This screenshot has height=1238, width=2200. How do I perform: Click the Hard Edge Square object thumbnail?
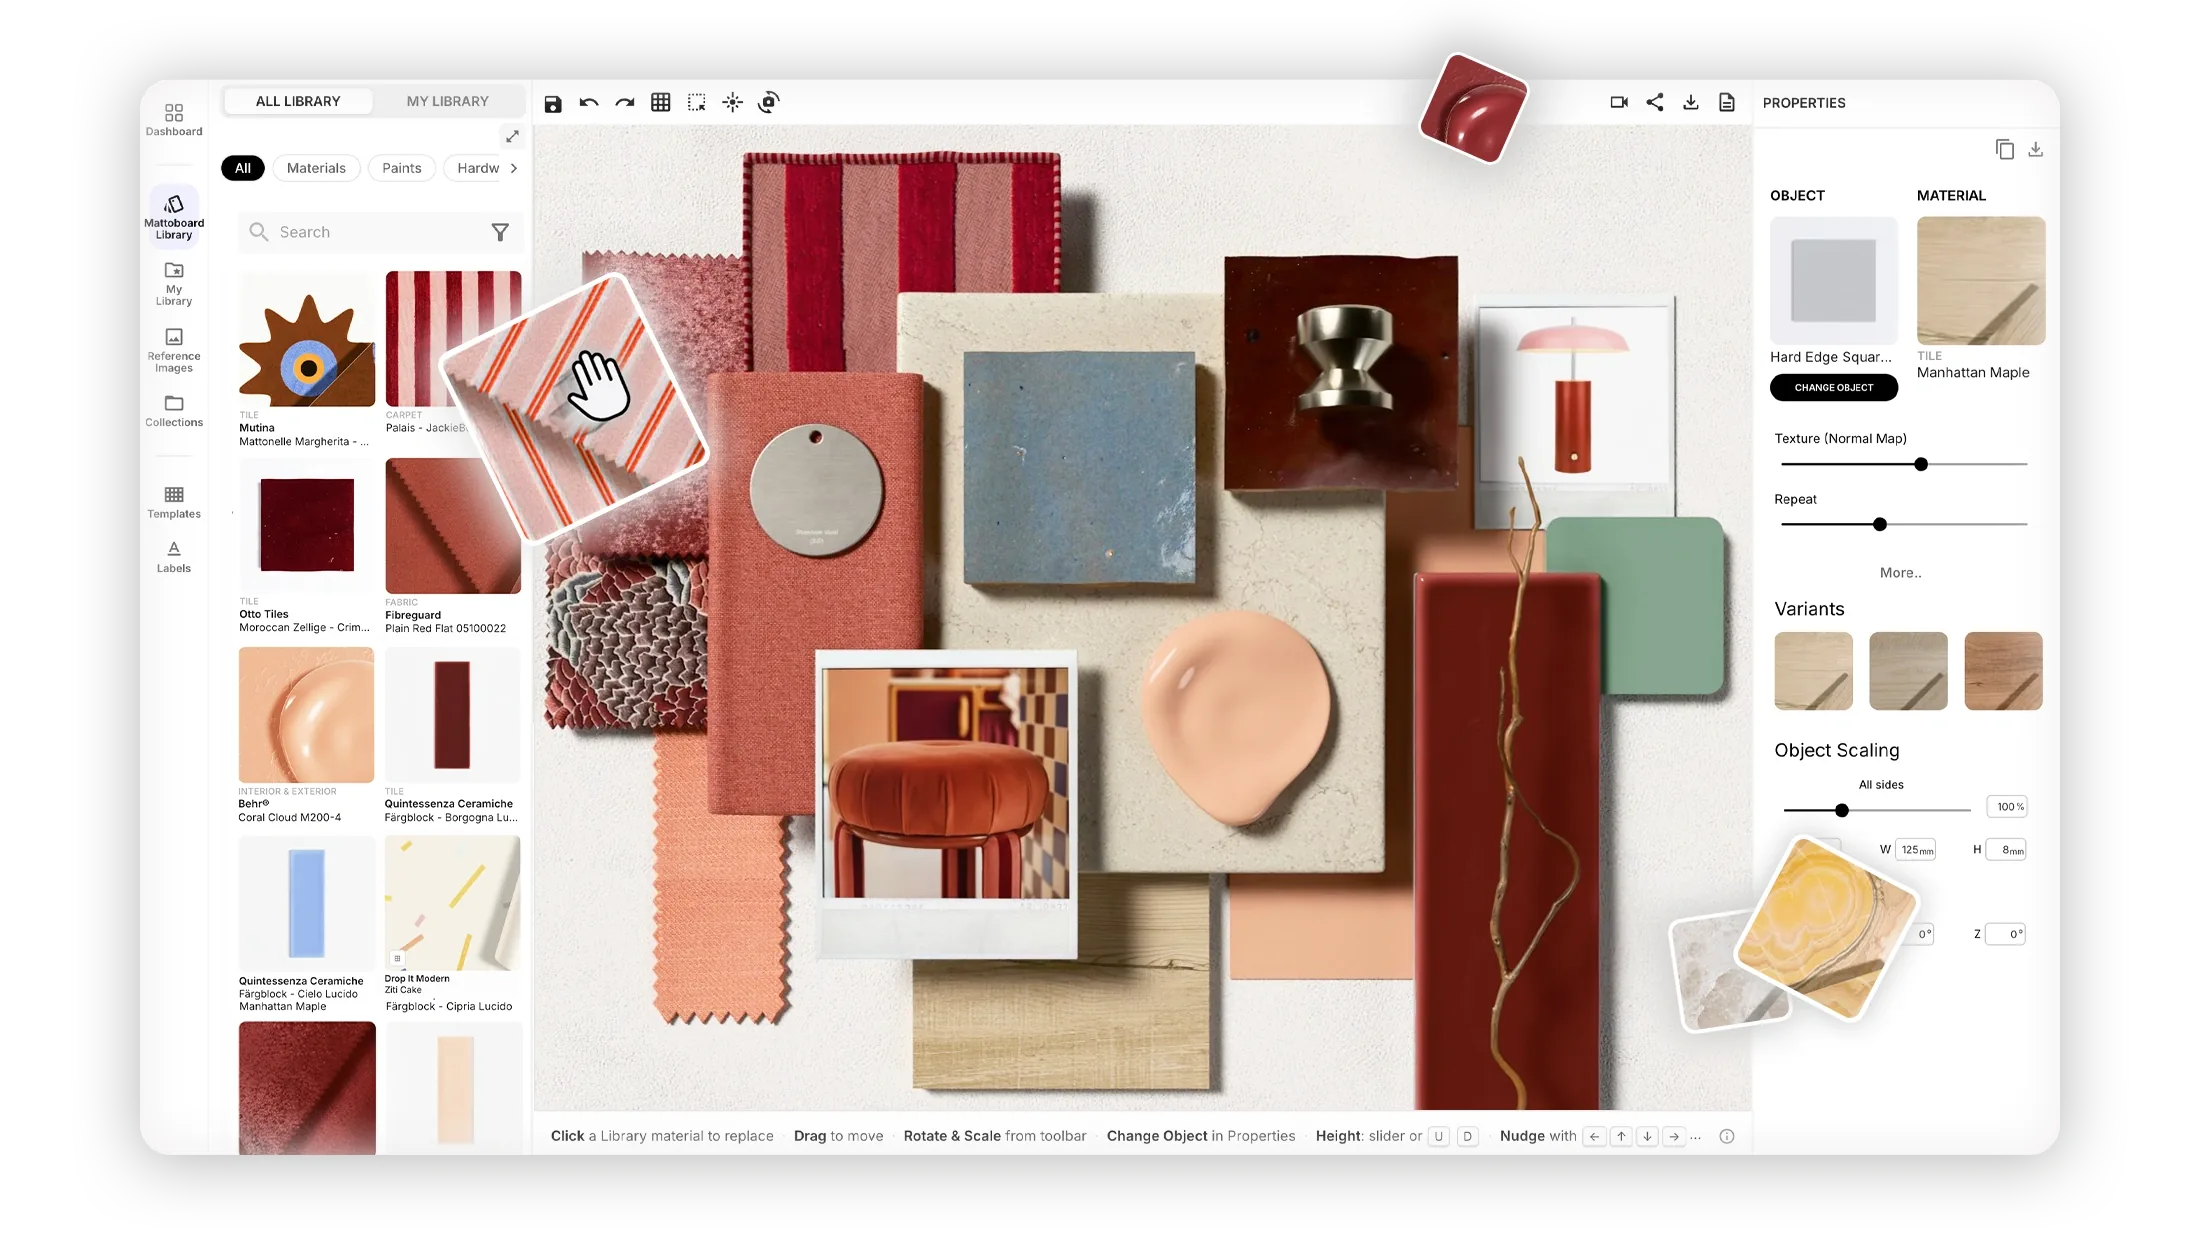coord(1834,281)
